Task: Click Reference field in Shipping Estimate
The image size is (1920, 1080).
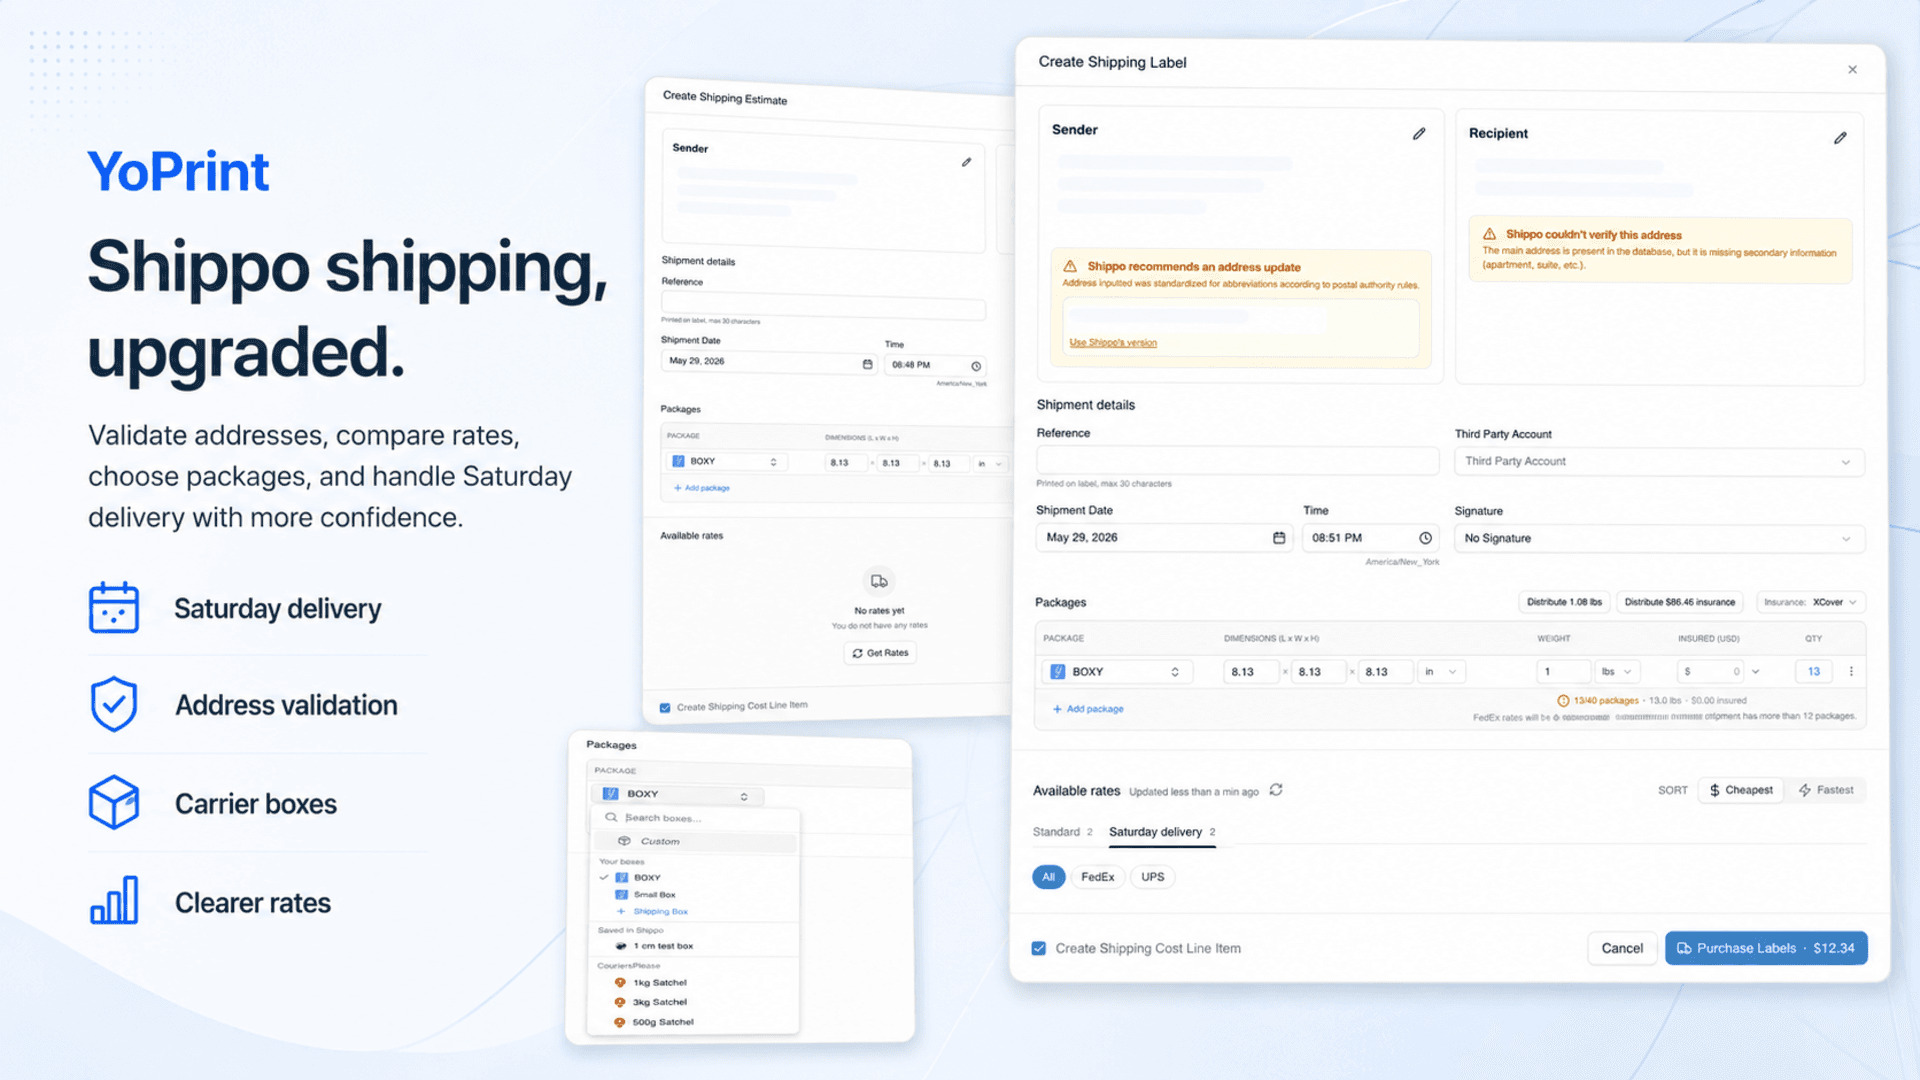Action: [x=823, y=308]
